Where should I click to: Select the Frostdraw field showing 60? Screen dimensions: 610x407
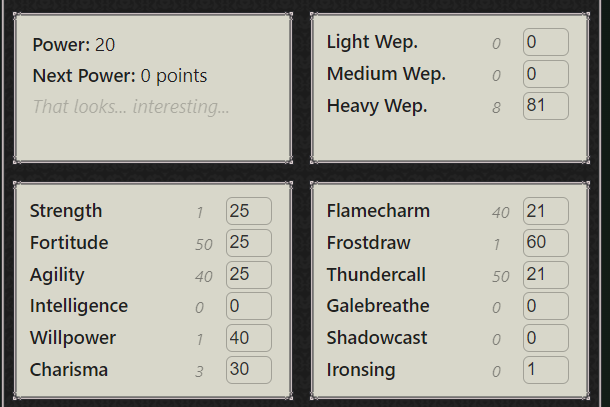pyautogui.click(x=545, y=243)
